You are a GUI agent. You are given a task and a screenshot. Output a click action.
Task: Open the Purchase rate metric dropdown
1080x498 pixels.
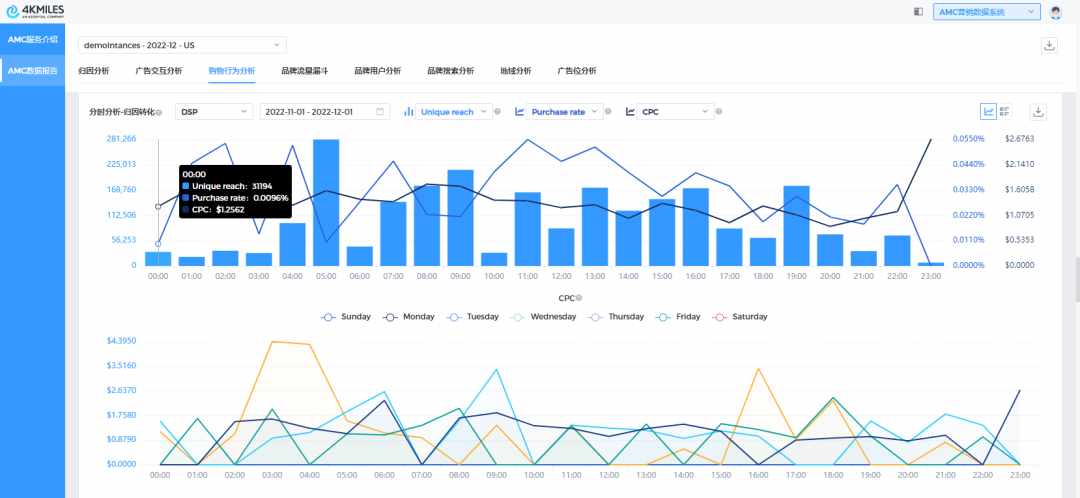tap(564, 112)
